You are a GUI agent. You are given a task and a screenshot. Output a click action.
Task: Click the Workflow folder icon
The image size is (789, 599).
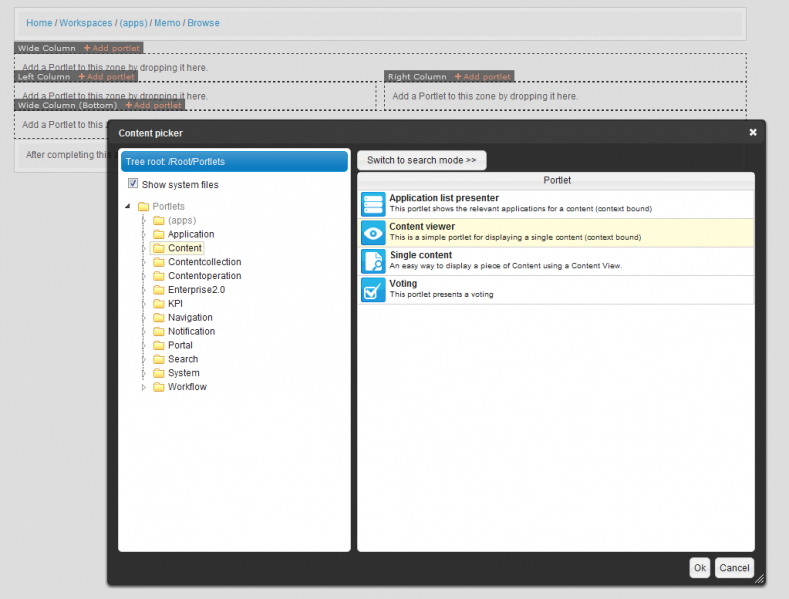pos(159,387)
